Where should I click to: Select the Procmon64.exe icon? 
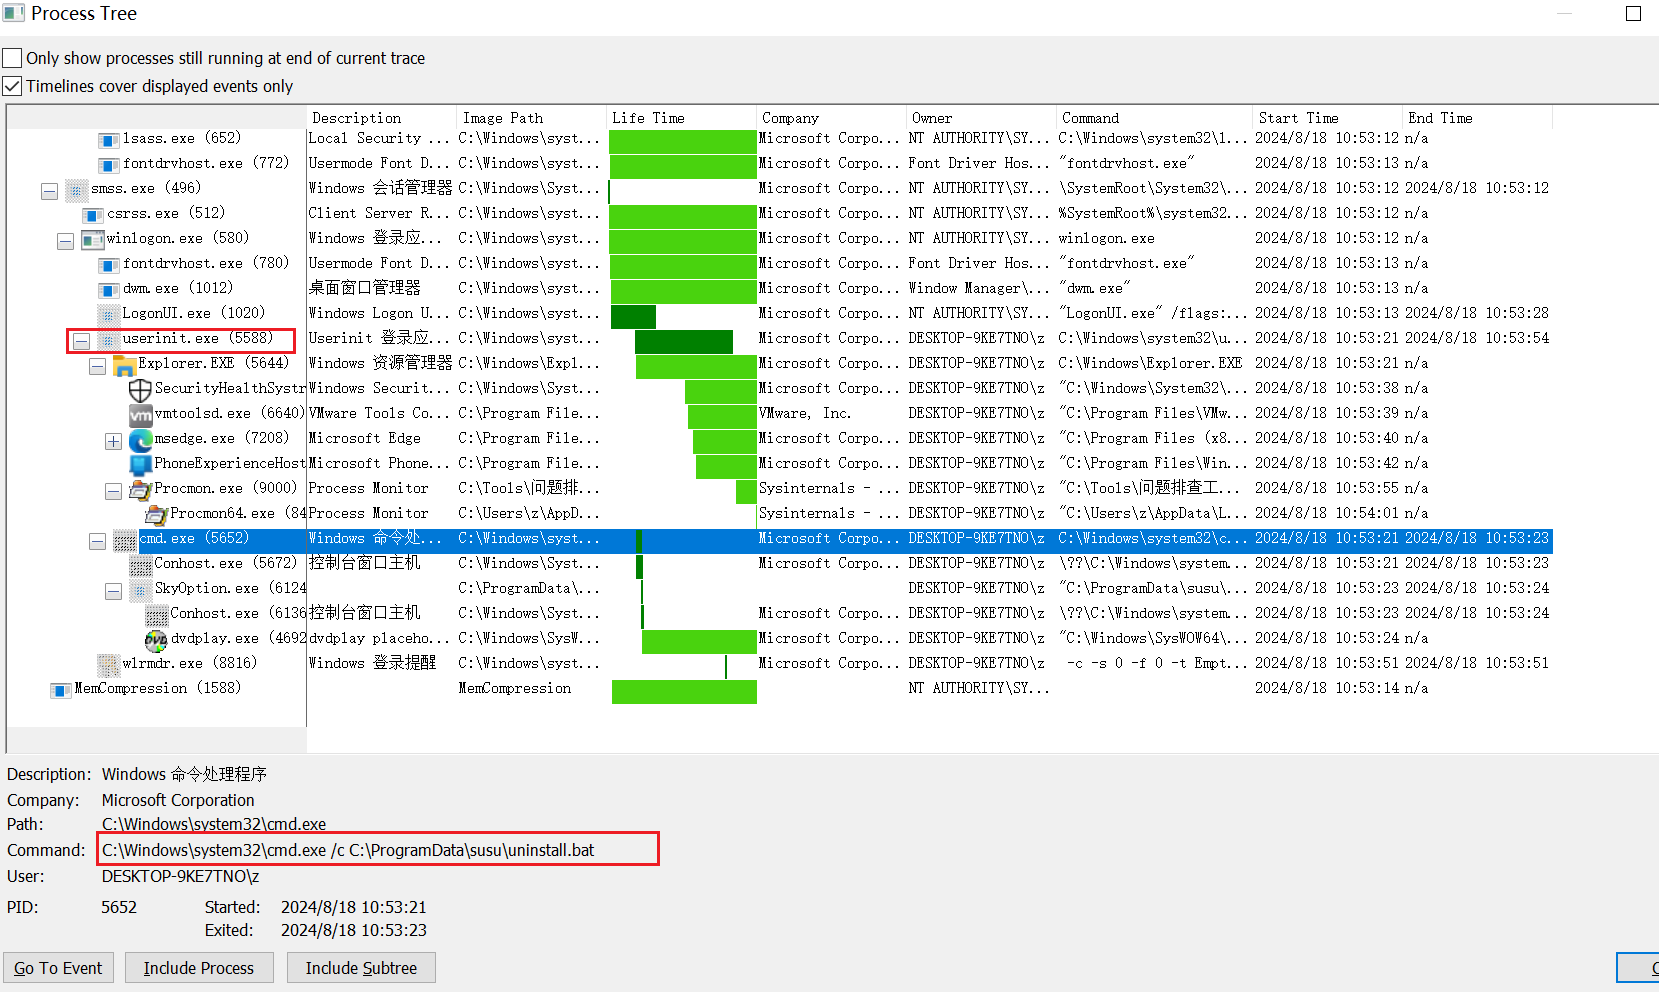point(157,514)
